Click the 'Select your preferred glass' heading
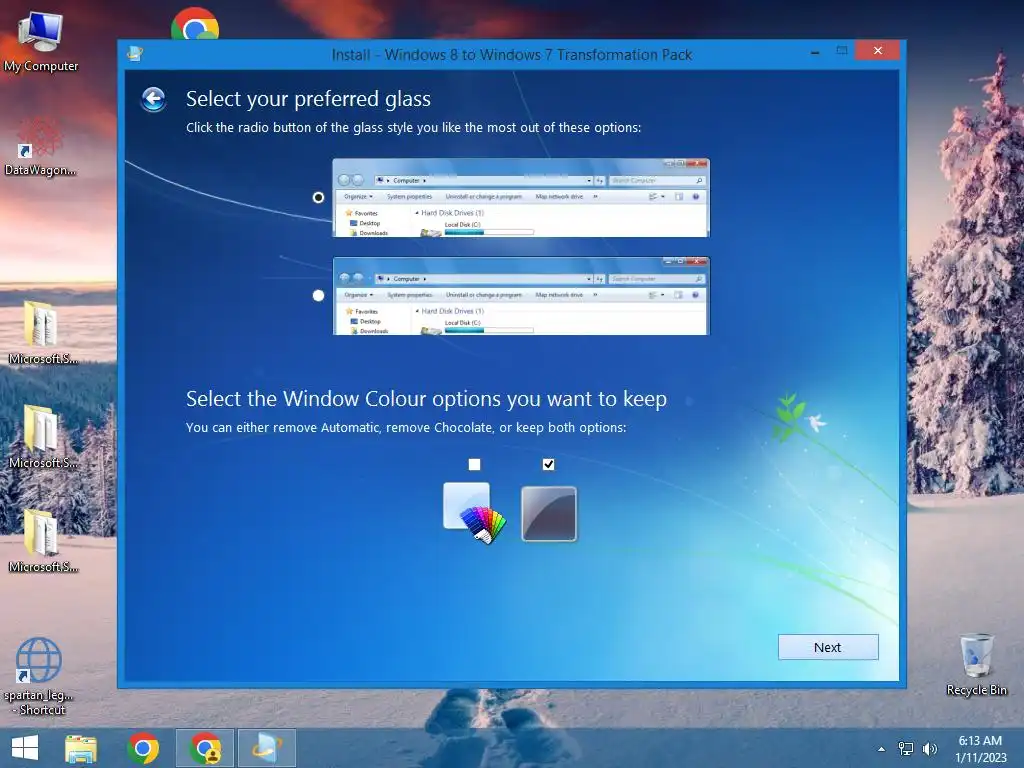The width and height of the screenshot is (1024, 768). coord(308,99)
